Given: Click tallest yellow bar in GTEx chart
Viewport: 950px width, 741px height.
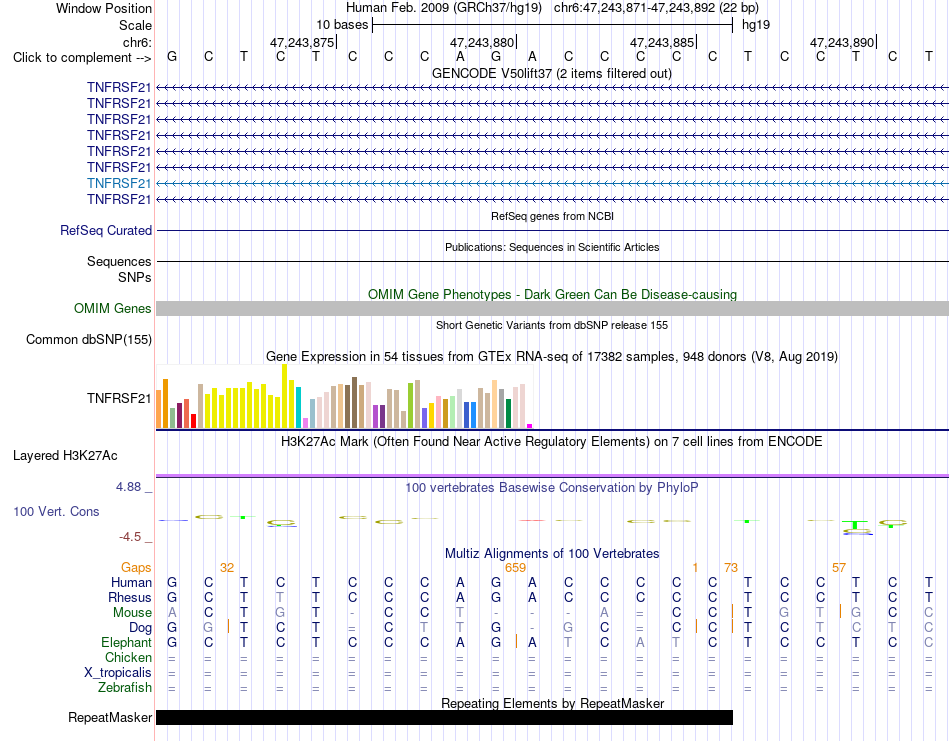Looking at the screenshot, I should pyautogui.click(x=284, y=396).
